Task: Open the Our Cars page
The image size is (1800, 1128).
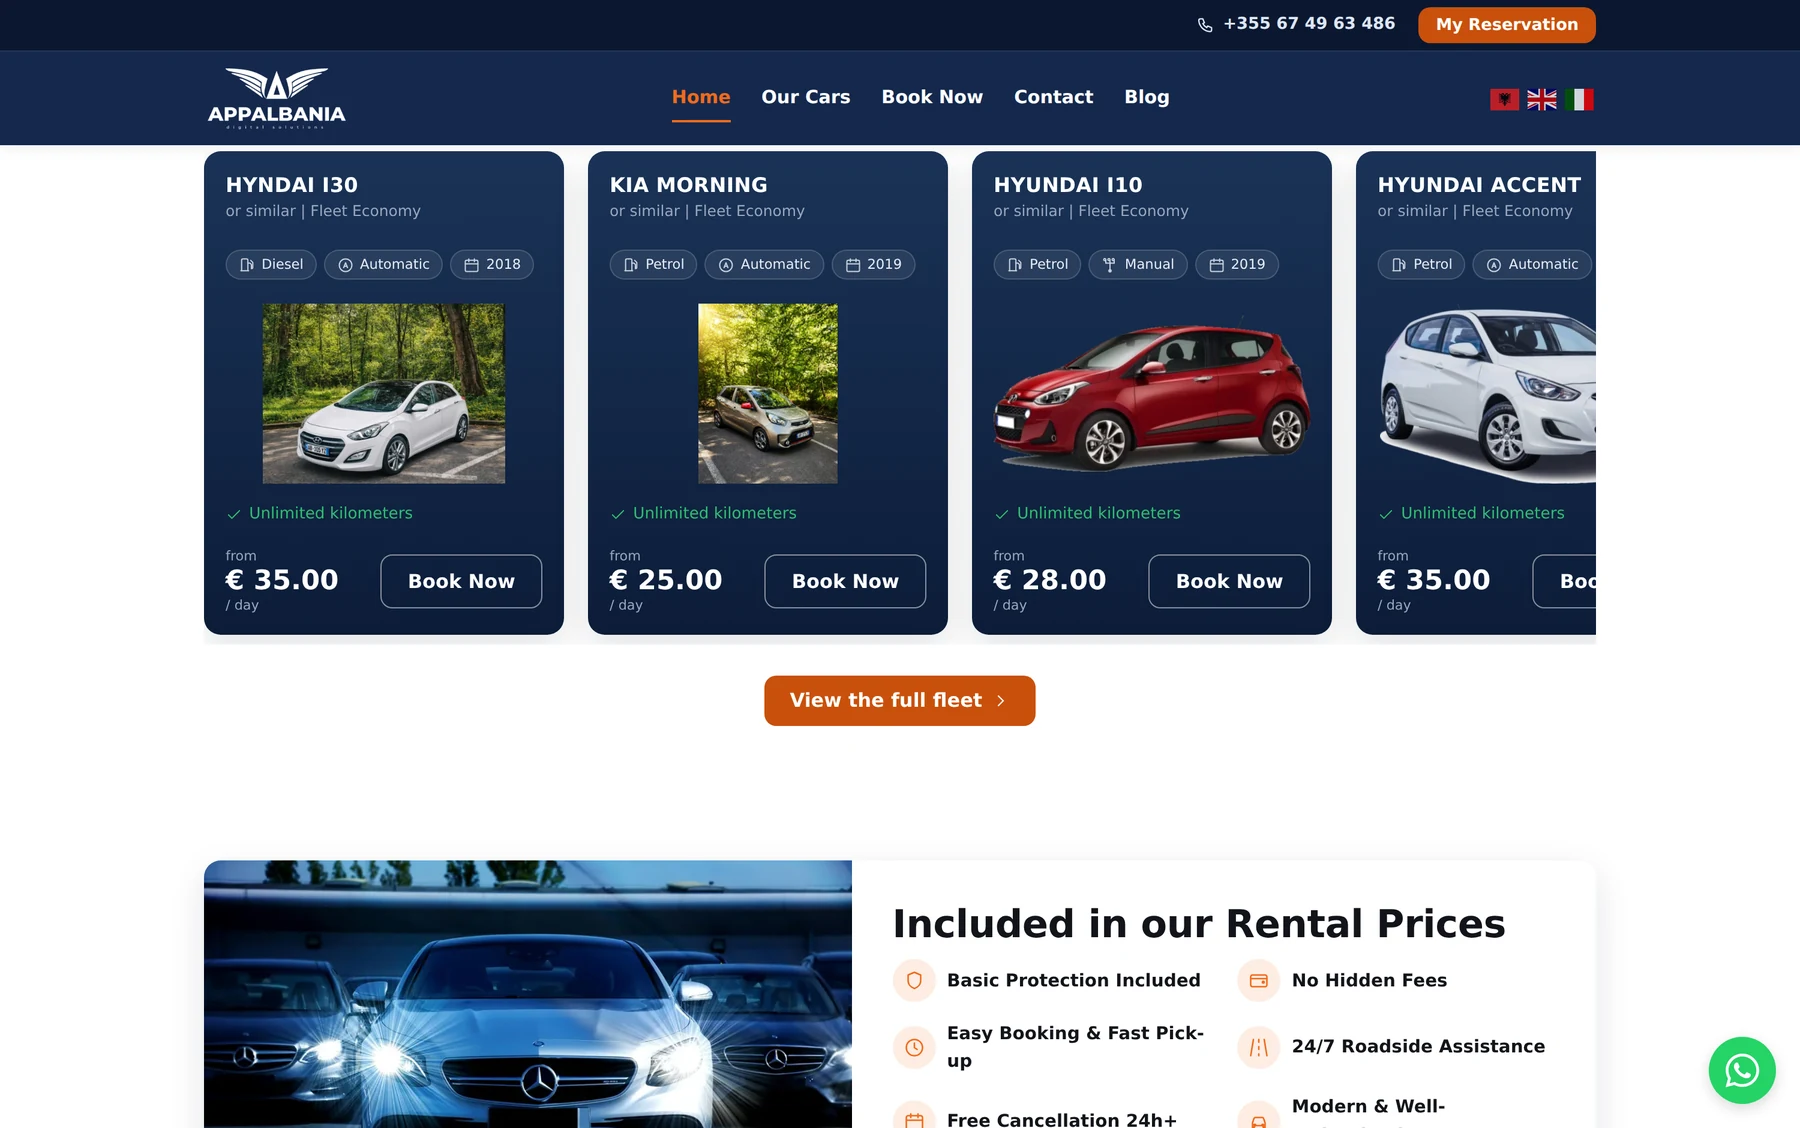Action: (806, 97)
